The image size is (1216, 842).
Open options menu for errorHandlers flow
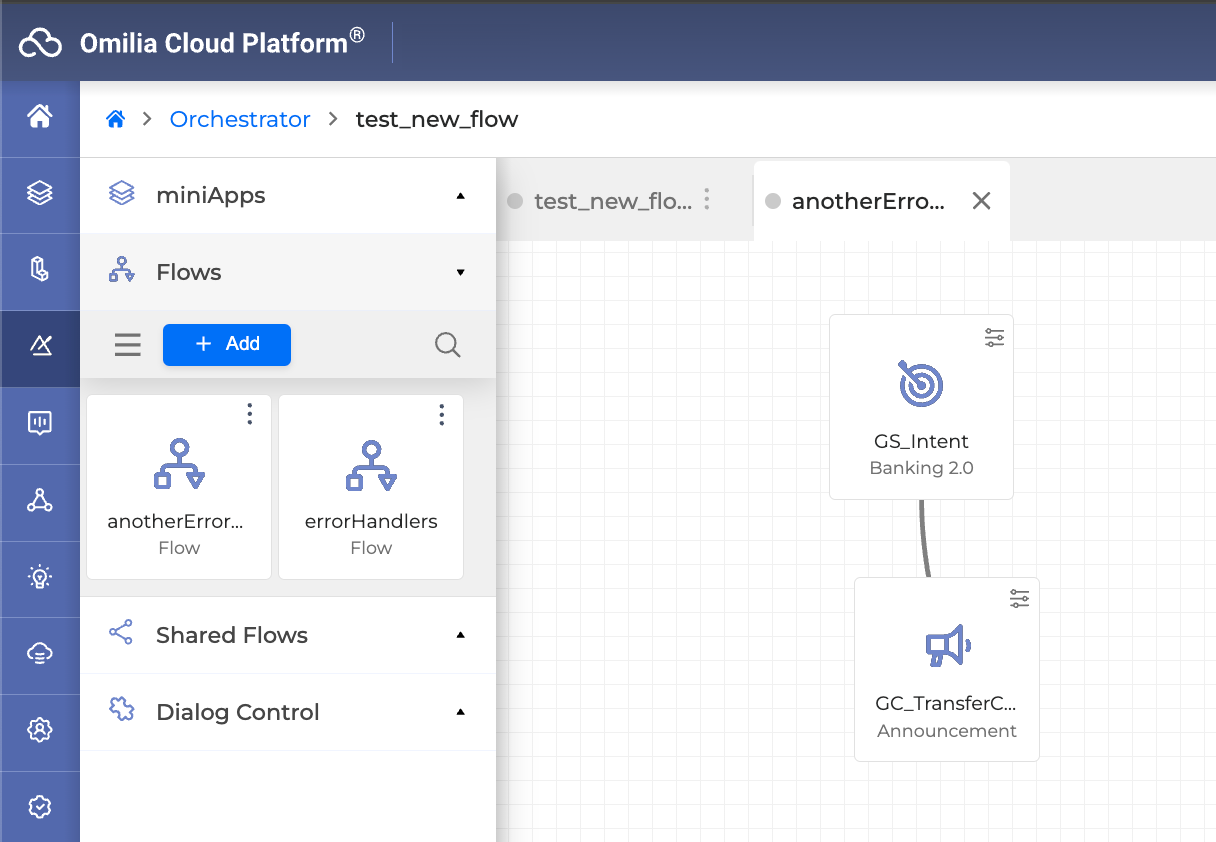pos(441,415)
